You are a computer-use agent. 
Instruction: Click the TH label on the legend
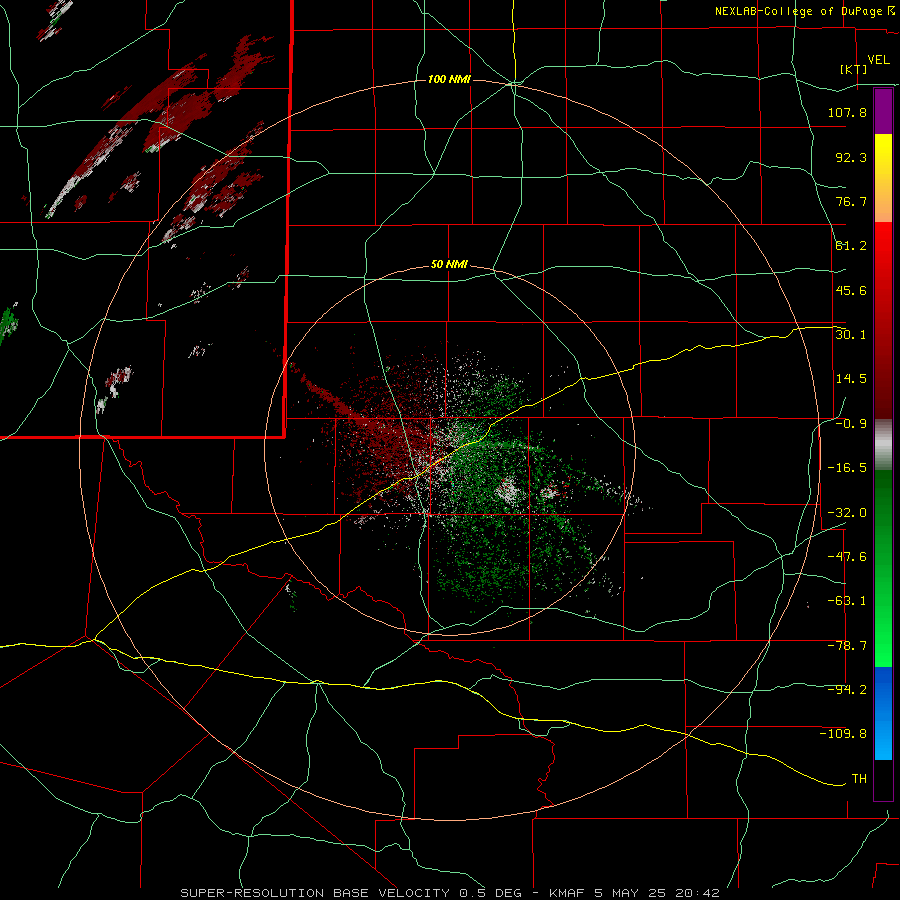(859, 778)
